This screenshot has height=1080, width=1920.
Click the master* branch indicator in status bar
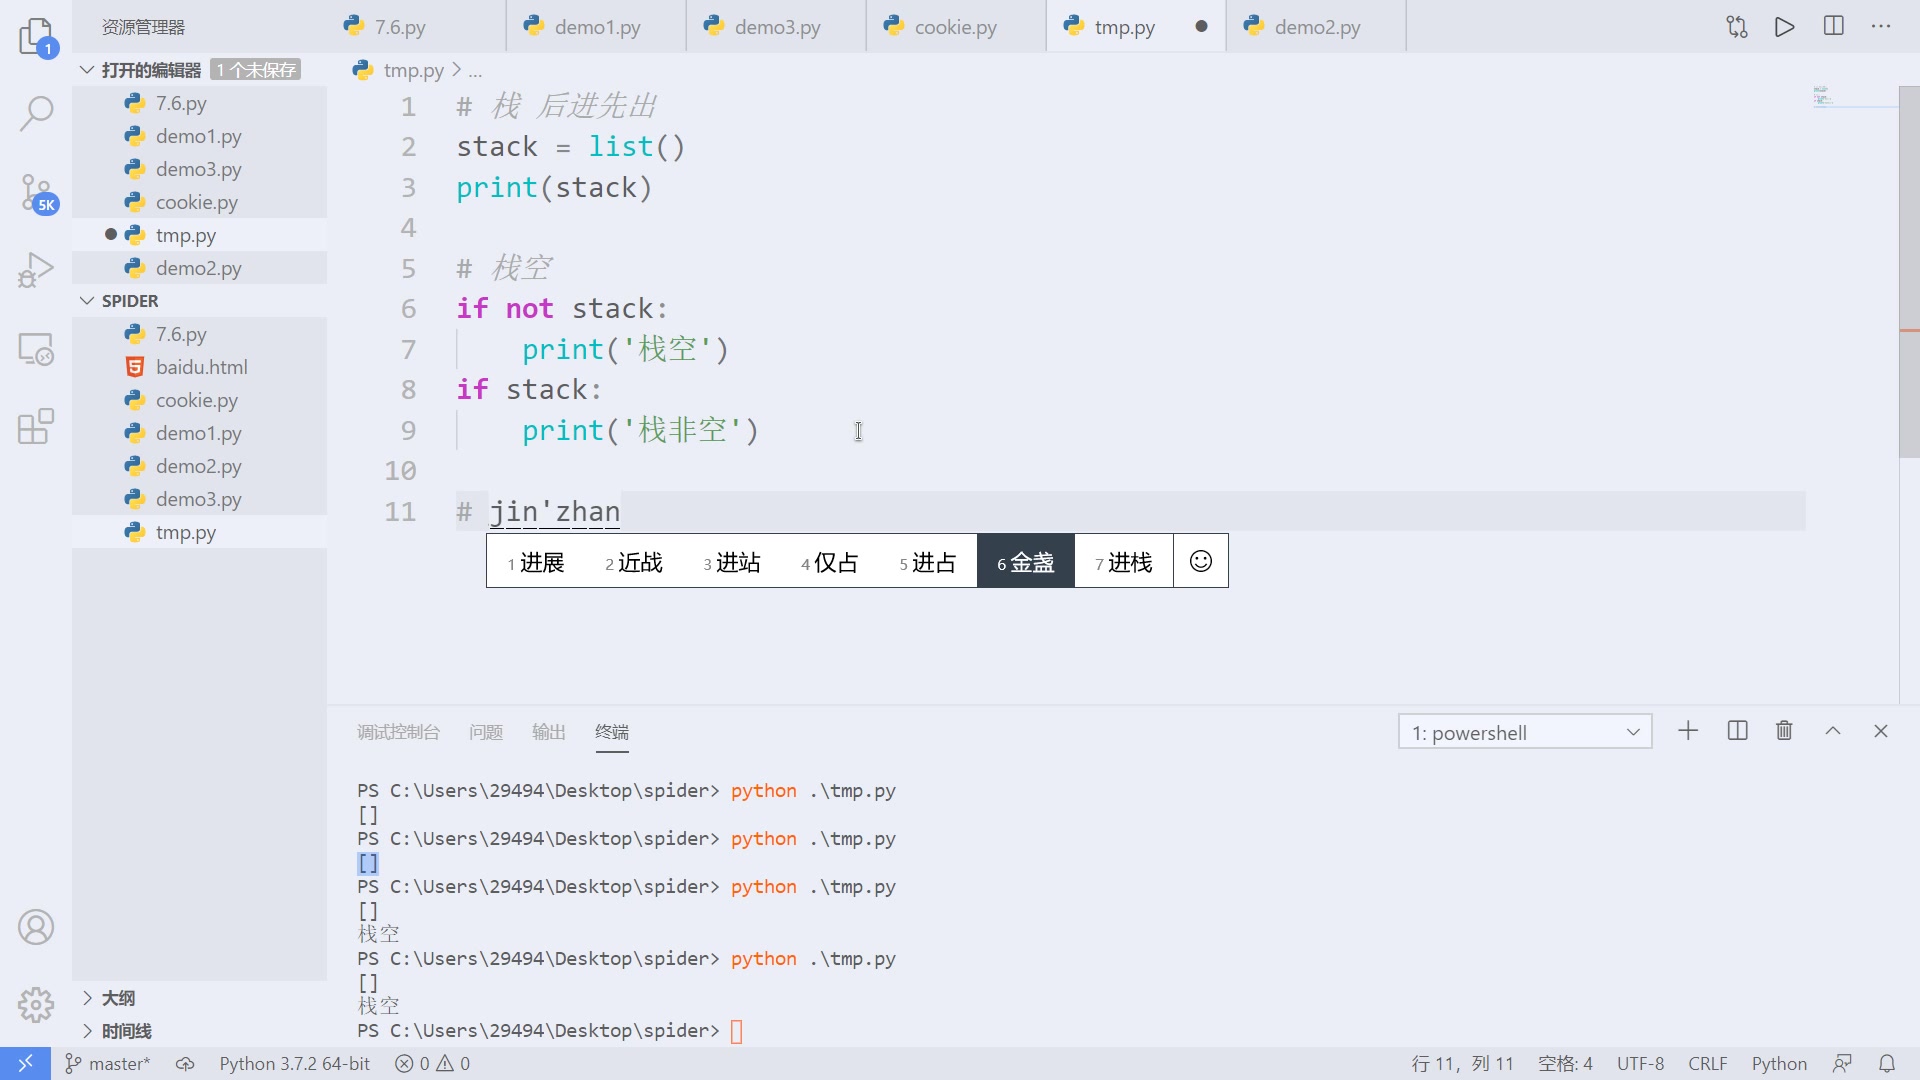(107, 1063)
